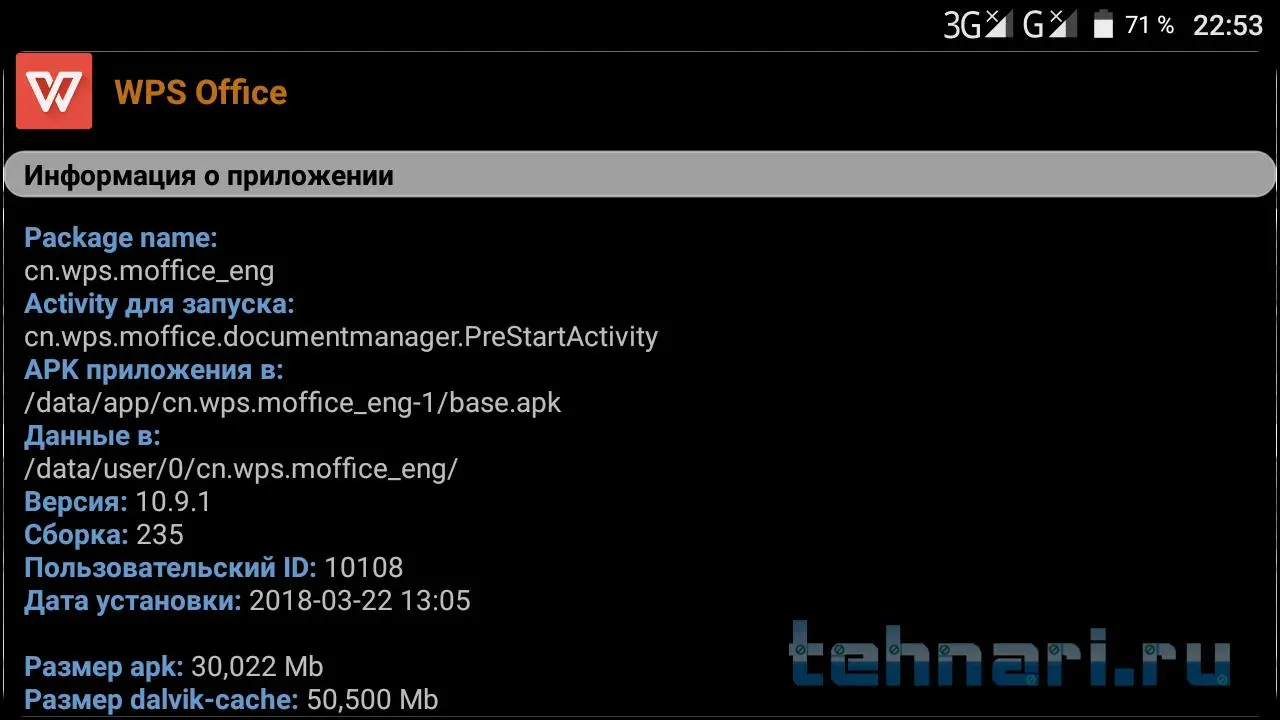Tap the Activity для запуска label
Screen dimensions: 1280x720
[x=159, y=304]
